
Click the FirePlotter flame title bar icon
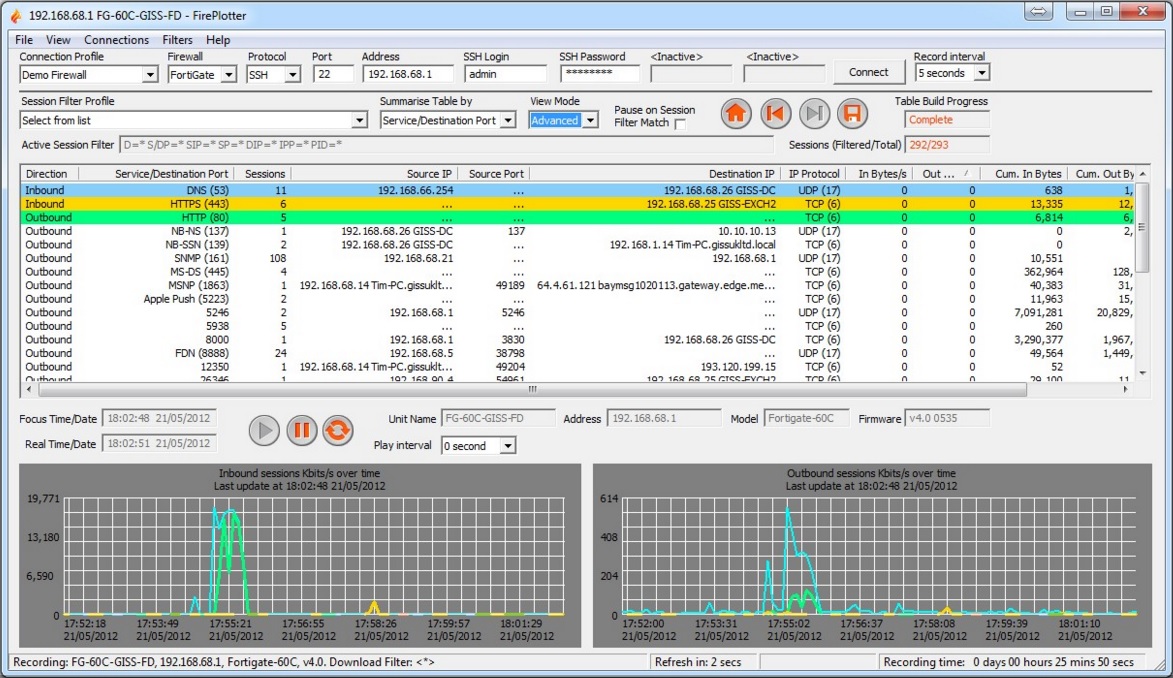tap(14, 15)
